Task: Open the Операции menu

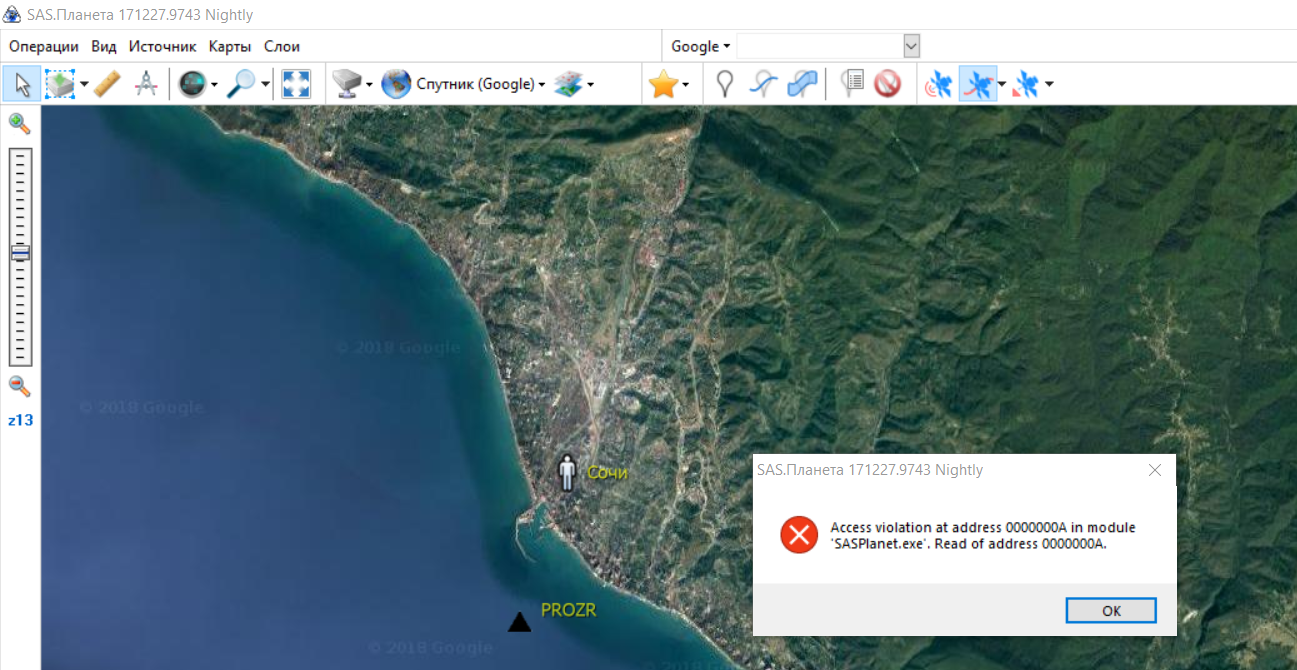Action: pos(43,46)
